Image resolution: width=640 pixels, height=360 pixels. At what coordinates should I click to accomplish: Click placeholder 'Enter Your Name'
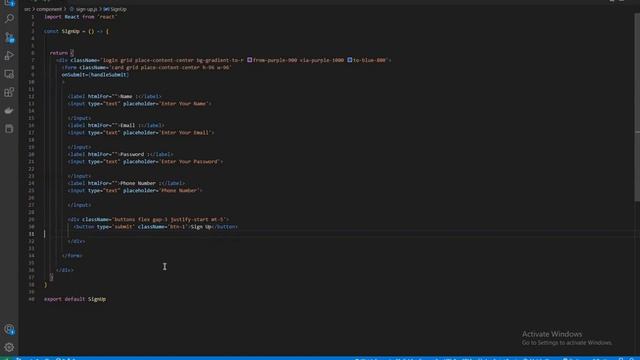coord(184,104)
